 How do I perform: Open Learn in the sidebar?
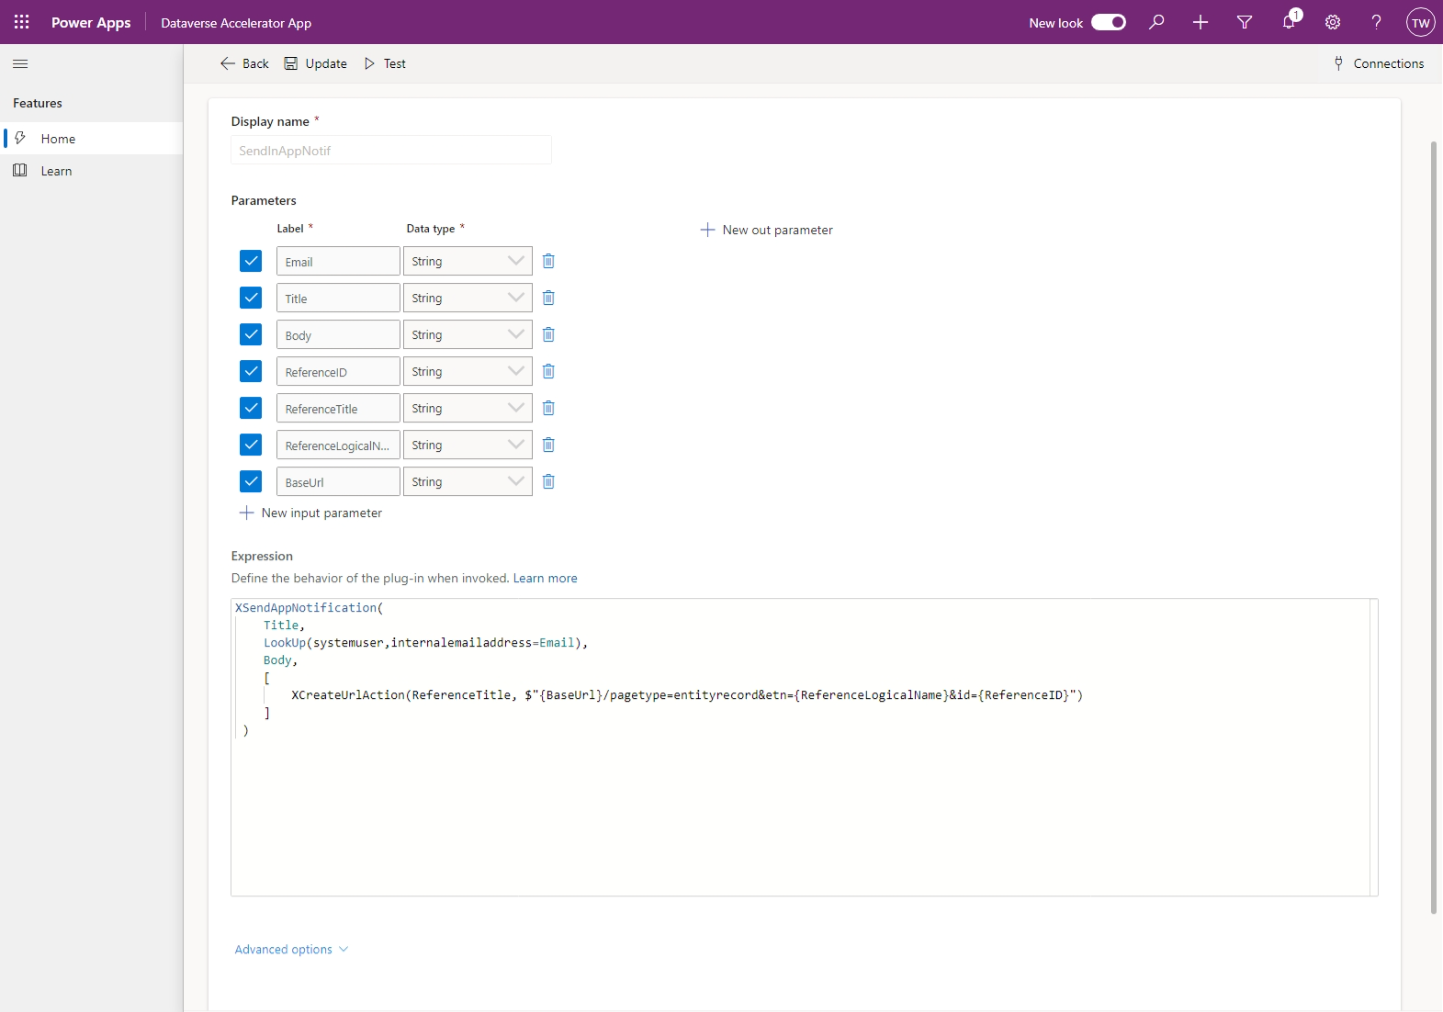pyautogui.click(x=92, y=171)
